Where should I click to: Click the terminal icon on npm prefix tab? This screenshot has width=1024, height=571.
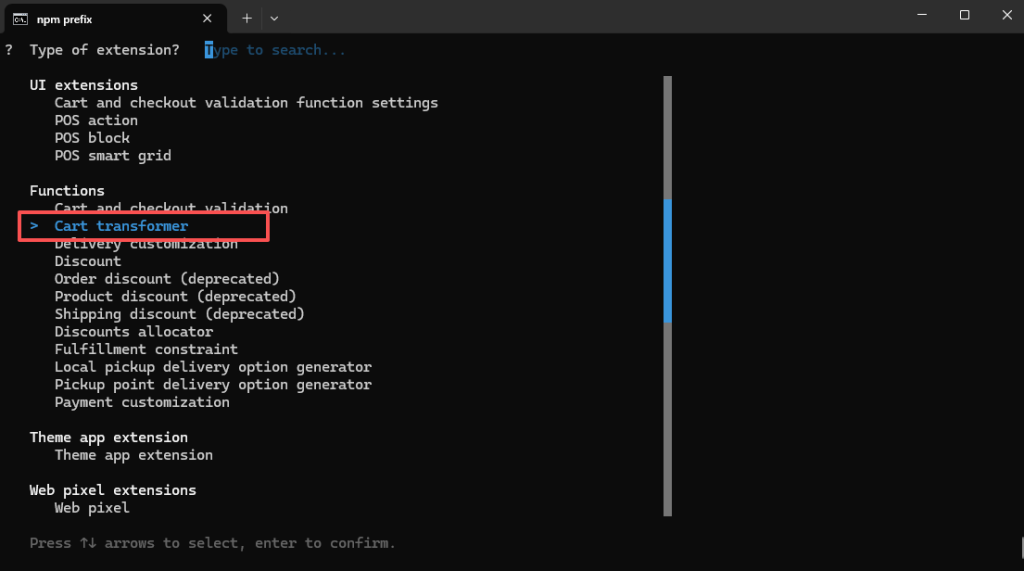[20, 18]
